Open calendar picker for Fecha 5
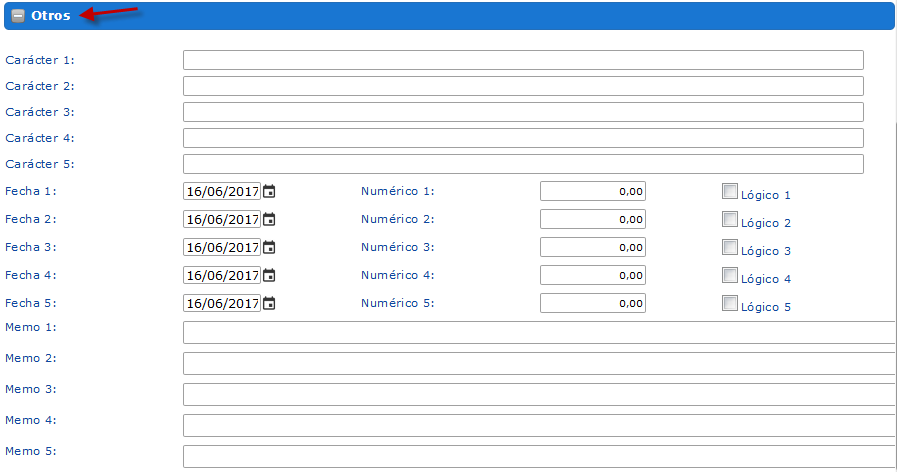Image resolution: width=897 pixels, height=472 pixels. pyautogui.click(x=269, y=303)
